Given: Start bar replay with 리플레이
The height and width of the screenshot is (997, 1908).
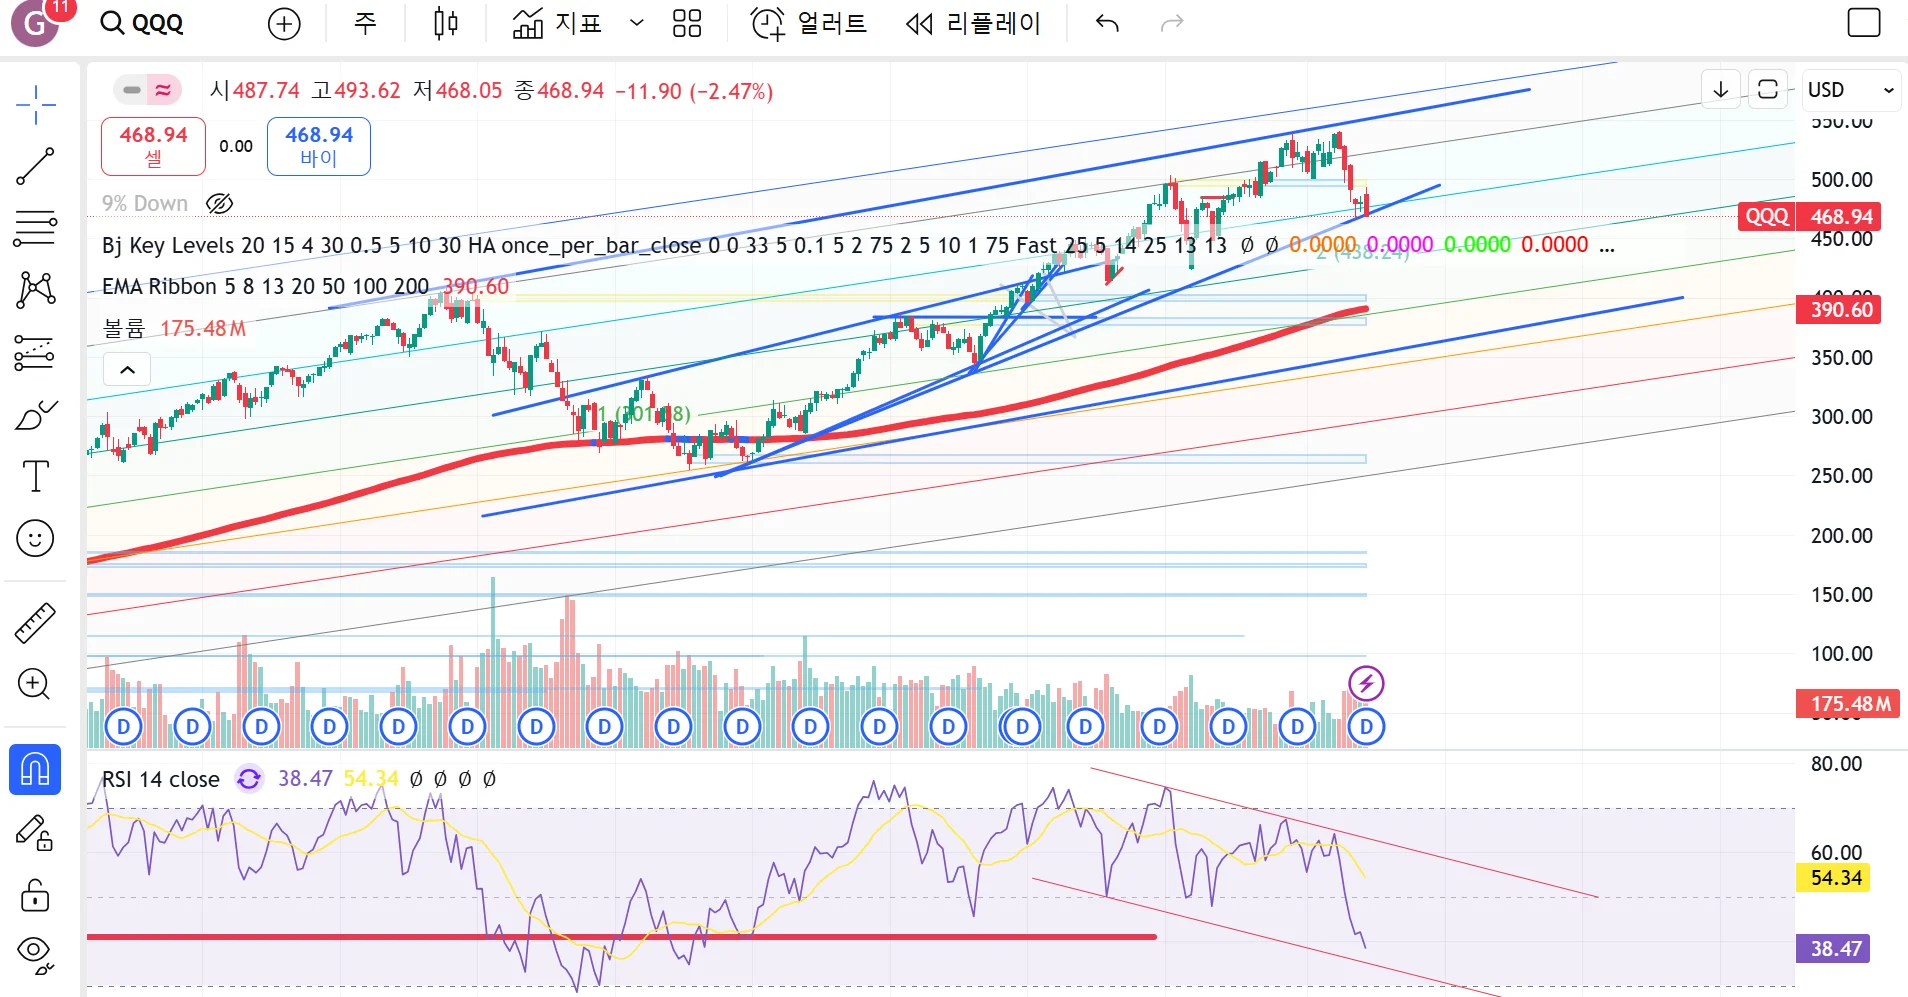Looking at the screenshot, I should [973, 23].
